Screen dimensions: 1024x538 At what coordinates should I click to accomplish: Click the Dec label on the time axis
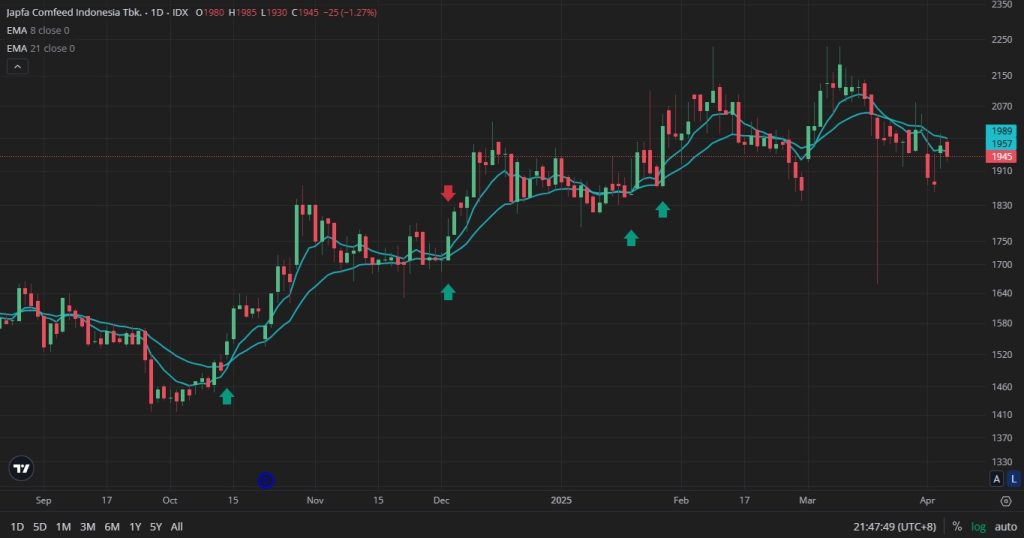coord(441,500)
